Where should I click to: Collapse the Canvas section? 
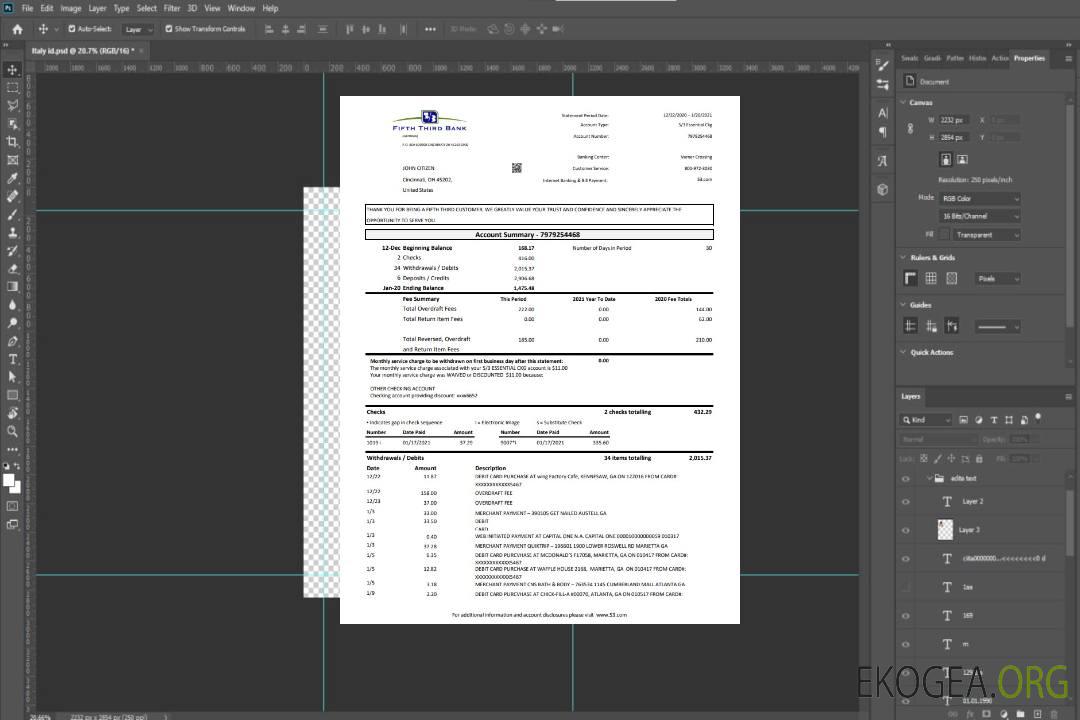point(903,103)
